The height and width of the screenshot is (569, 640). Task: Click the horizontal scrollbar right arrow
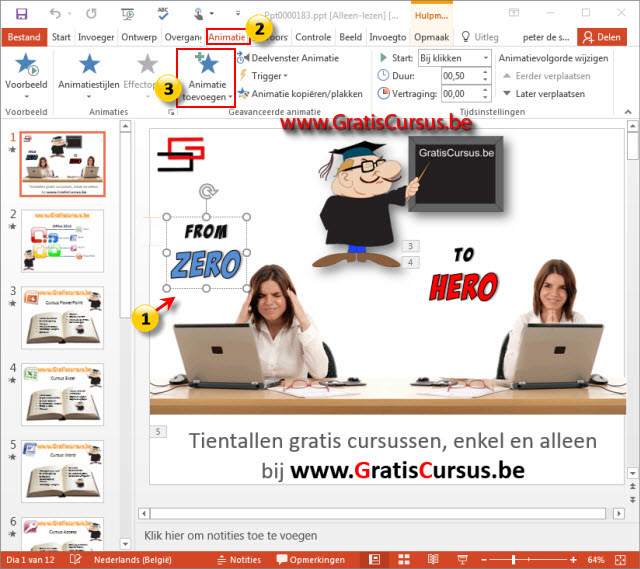point(619,513)
